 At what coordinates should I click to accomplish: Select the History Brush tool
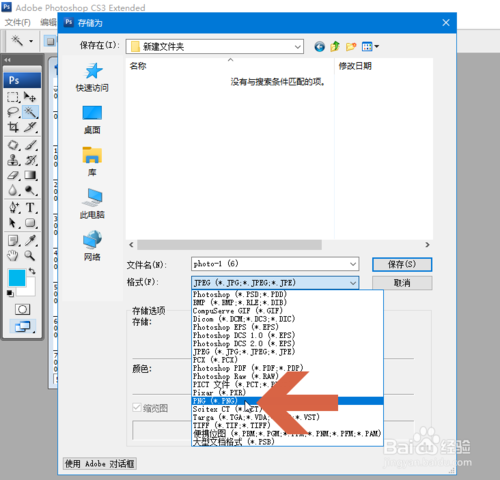(x=30, y=160)
